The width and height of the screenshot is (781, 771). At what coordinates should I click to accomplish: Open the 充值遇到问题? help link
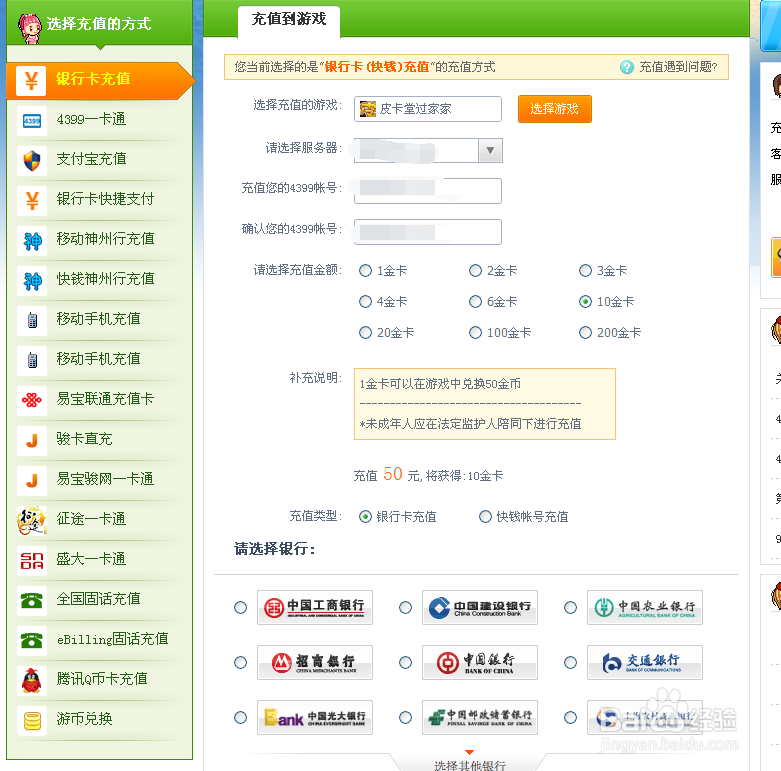(678, 67)
